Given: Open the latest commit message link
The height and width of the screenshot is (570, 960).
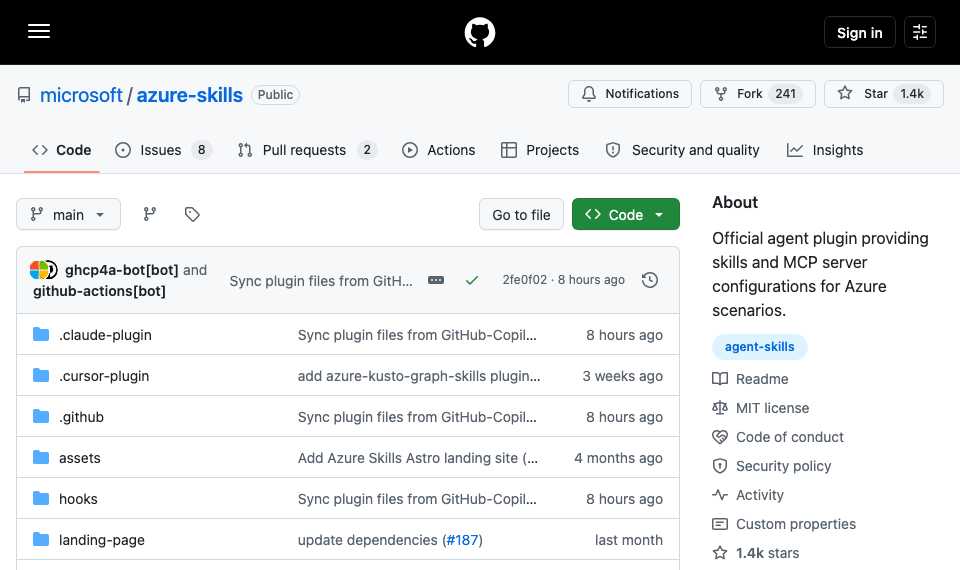Looking at the screenshot, I should 321,280.
